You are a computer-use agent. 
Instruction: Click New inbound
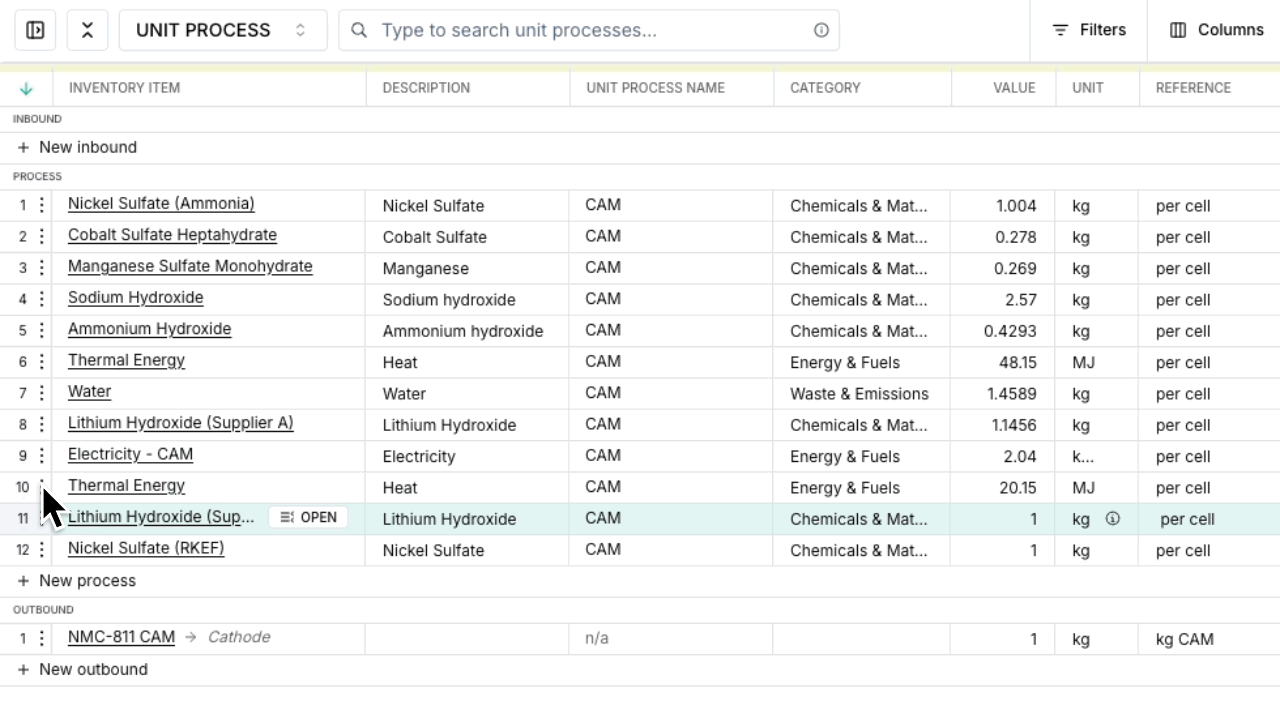[76, 147]
